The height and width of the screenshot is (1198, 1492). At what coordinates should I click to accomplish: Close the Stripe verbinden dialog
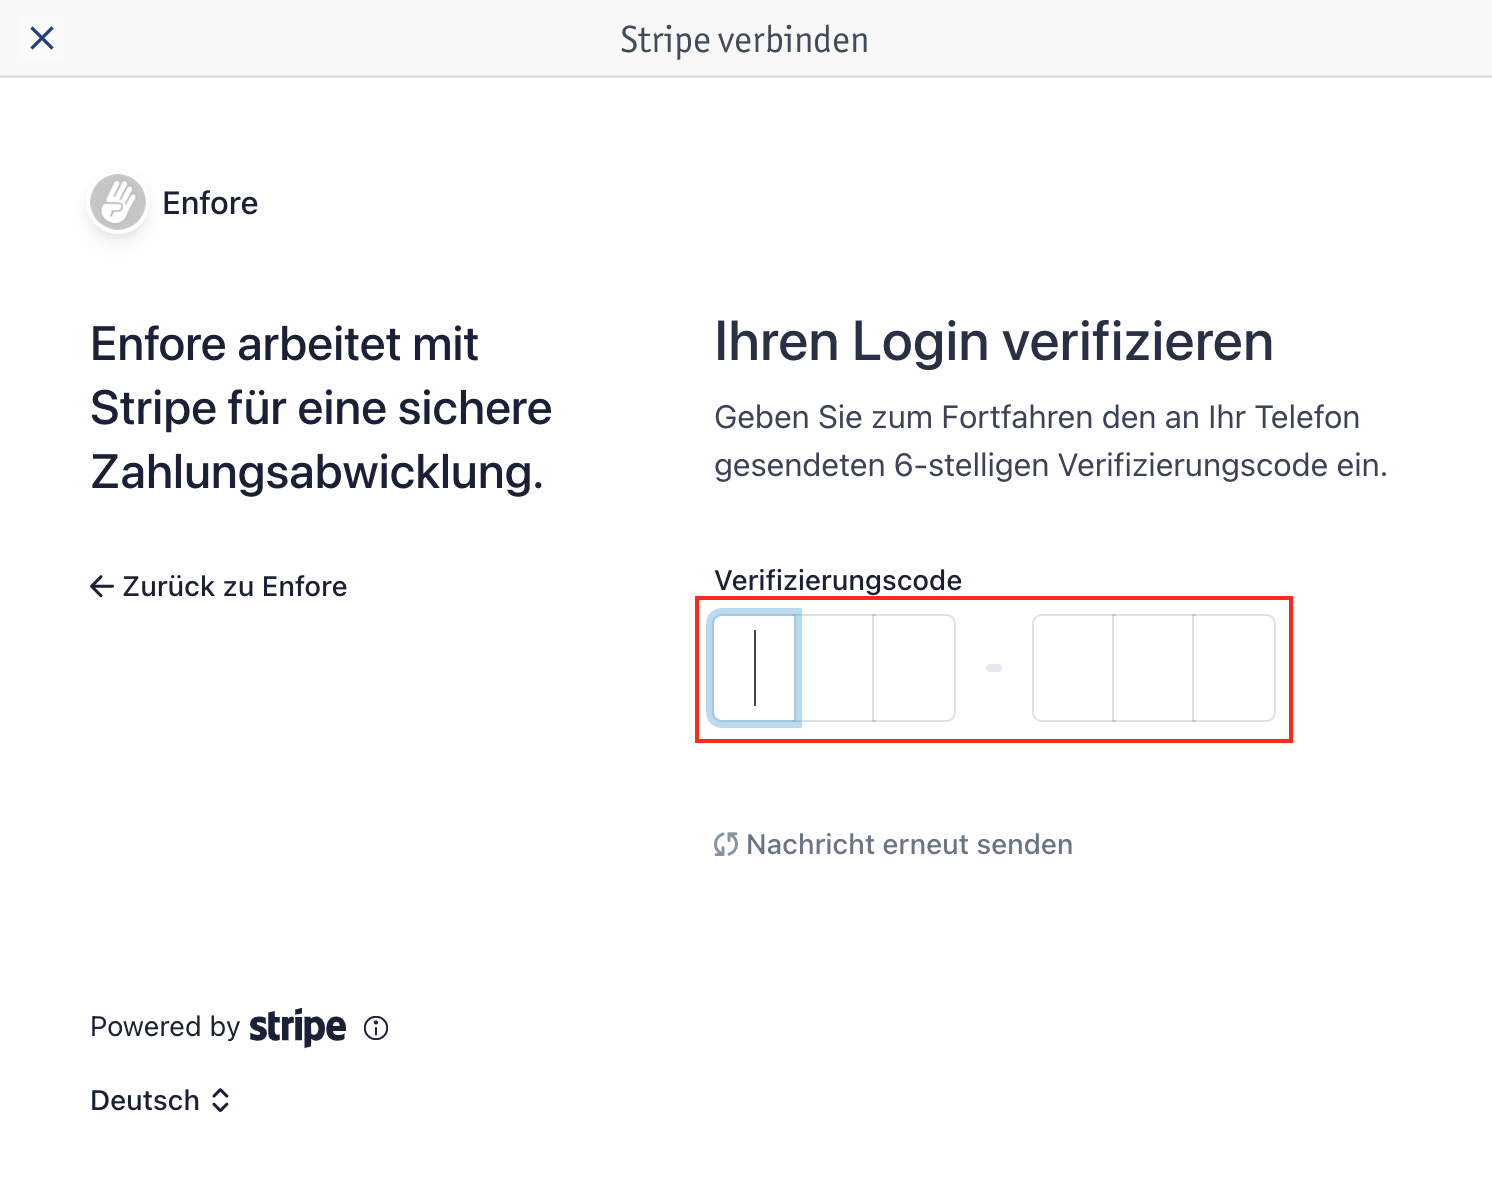pyautogui.click(x=42, y=38)
